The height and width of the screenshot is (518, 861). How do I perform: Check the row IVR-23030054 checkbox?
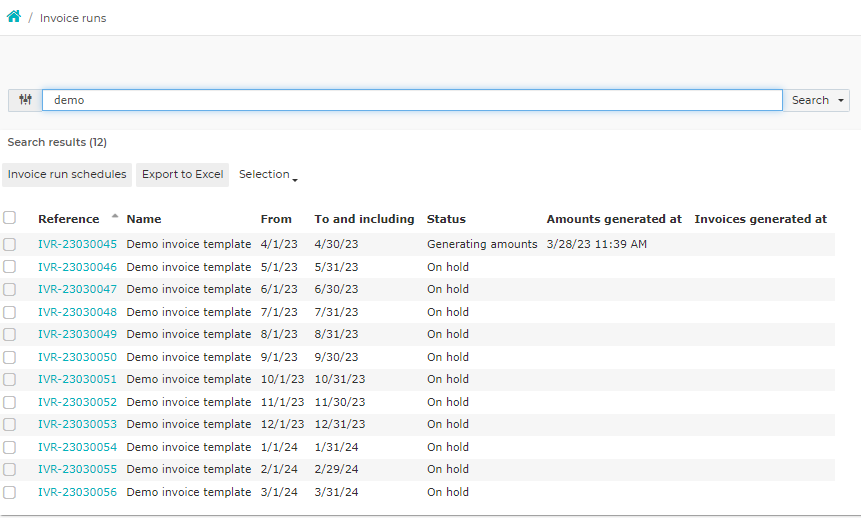[9, 447]
